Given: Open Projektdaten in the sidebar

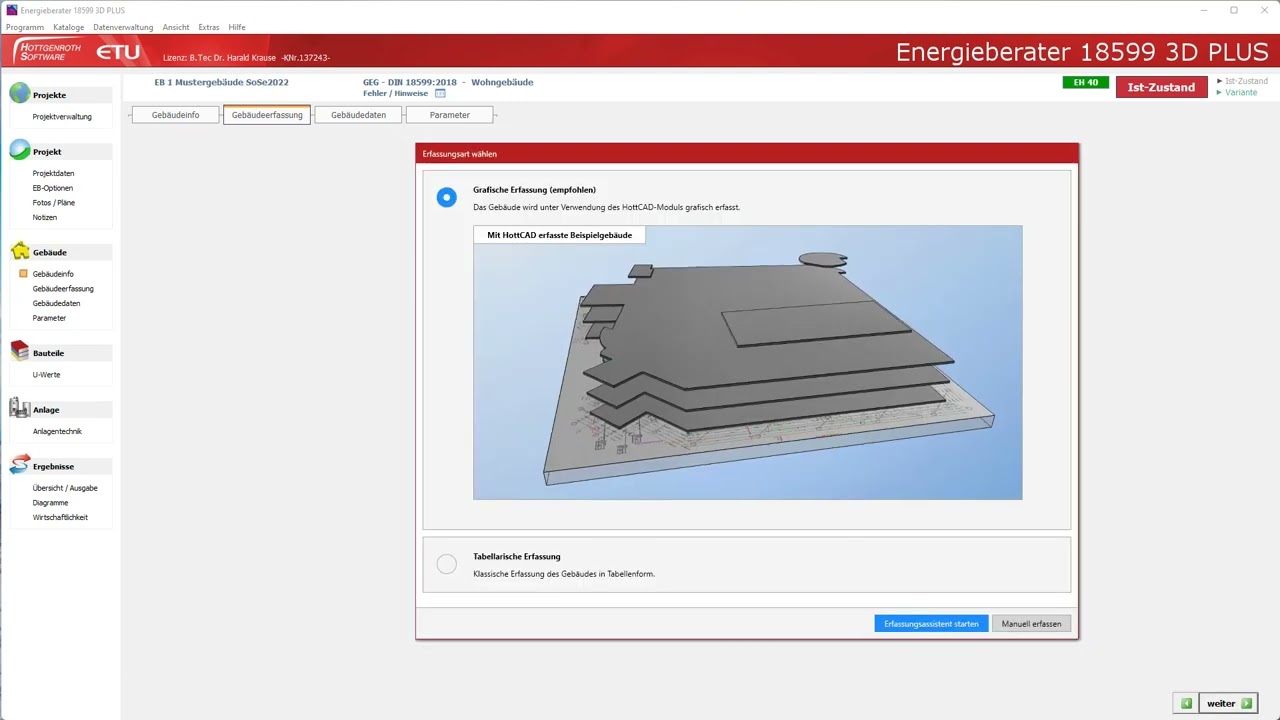Looking at the screenshot, I should pos(53,174).
